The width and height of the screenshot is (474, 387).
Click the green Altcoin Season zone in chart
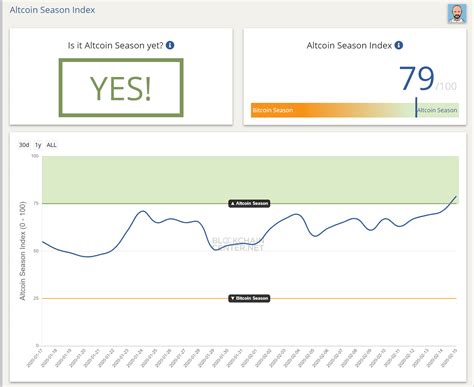250,180
